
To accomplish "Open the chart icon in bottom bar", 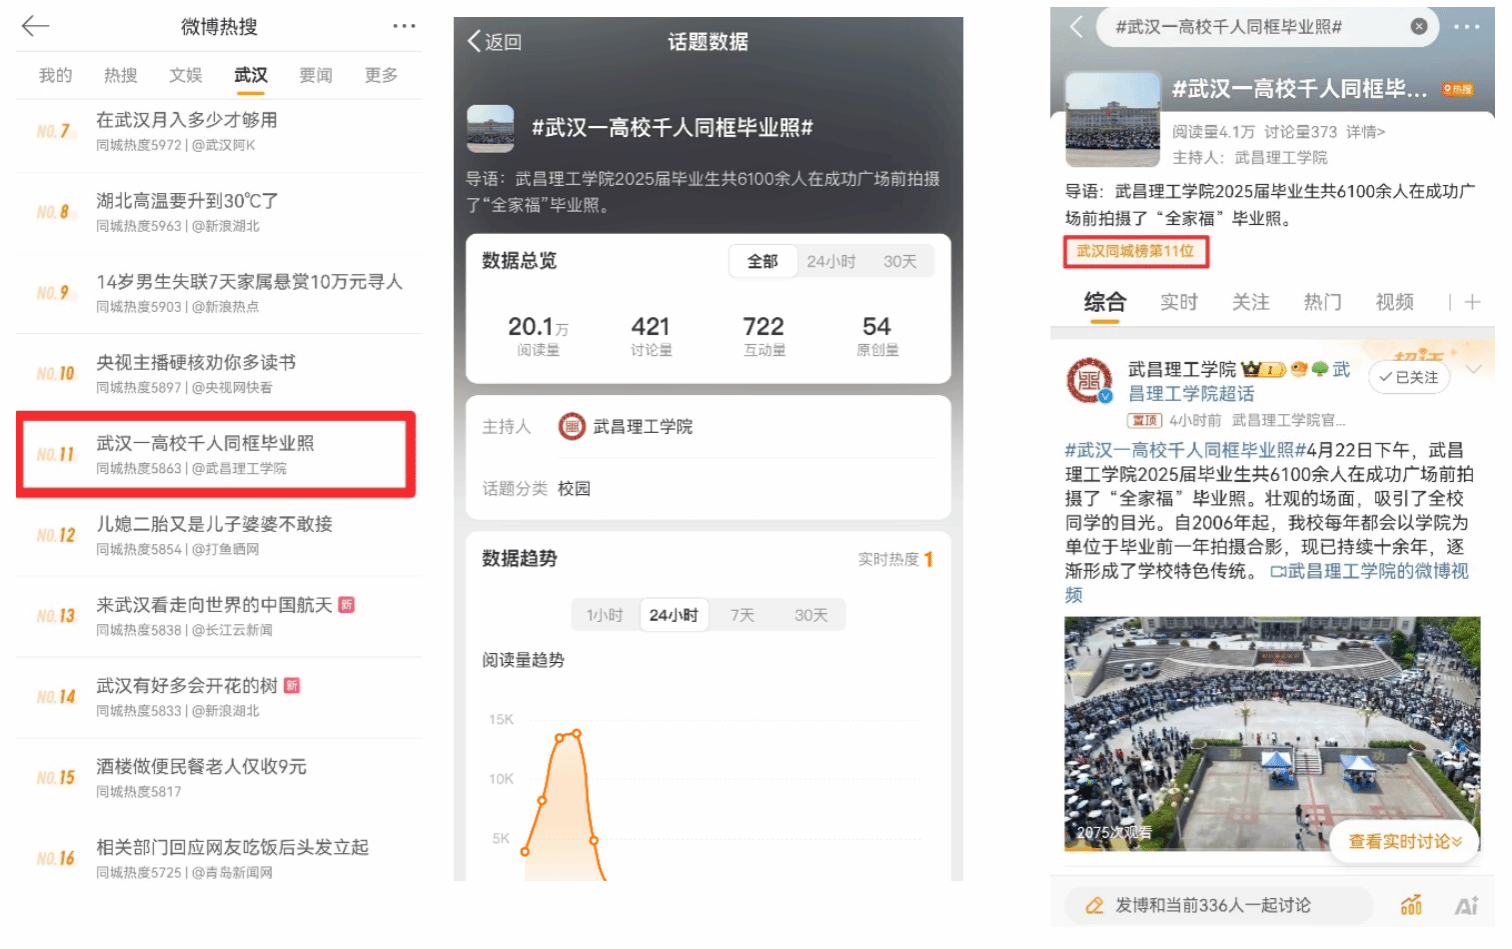I will (1411, 906).
